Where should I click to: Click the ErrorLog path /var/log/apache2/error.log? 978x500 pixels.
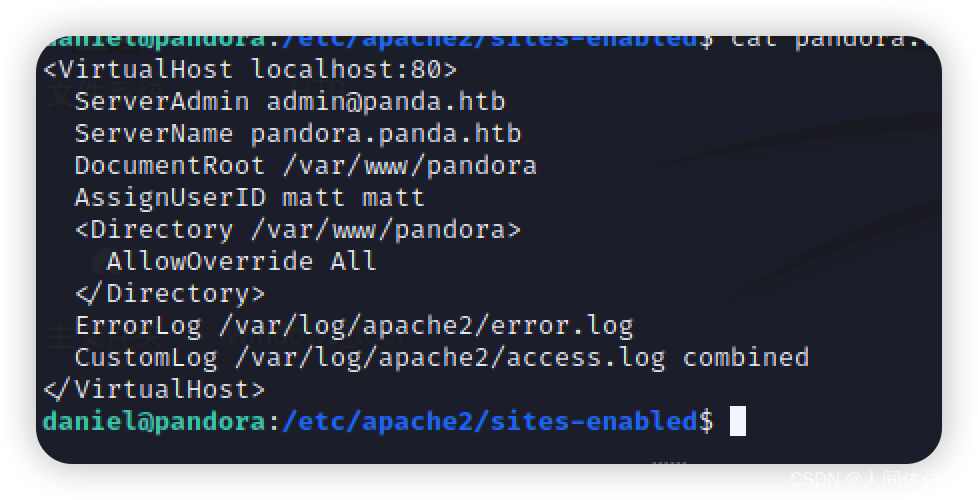point(427,326)
